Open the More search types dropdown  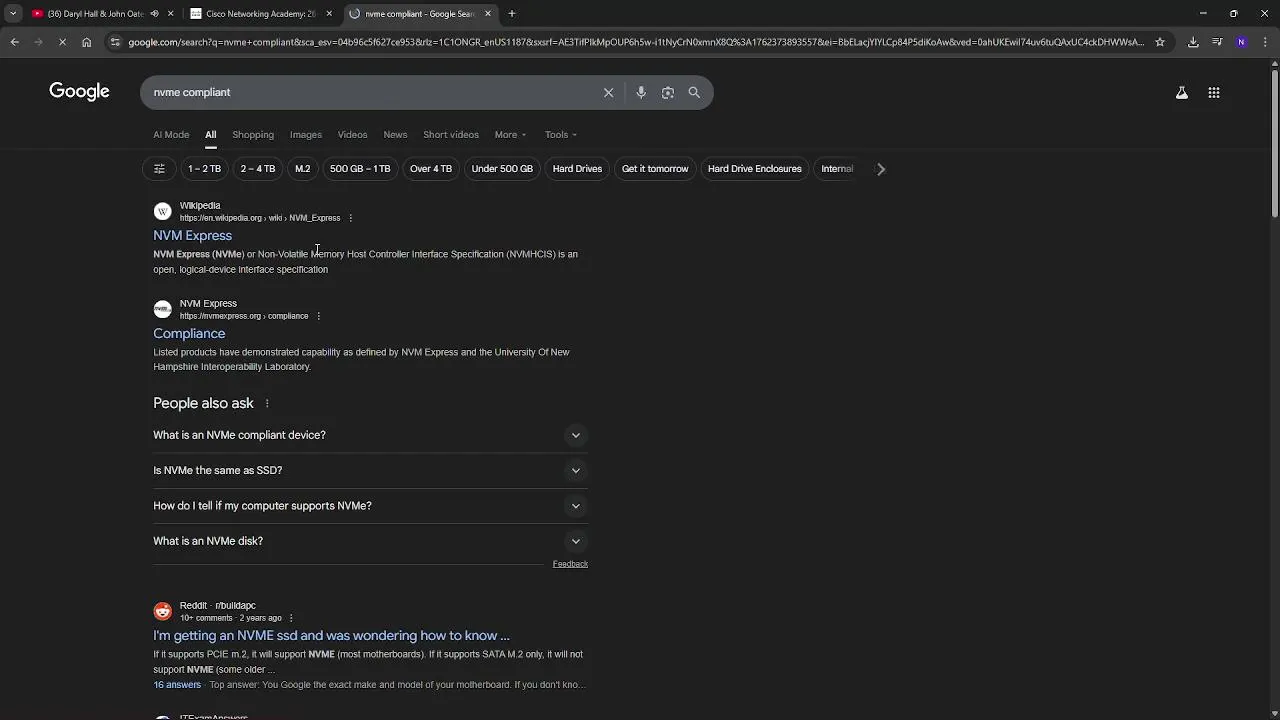[510, 135]
